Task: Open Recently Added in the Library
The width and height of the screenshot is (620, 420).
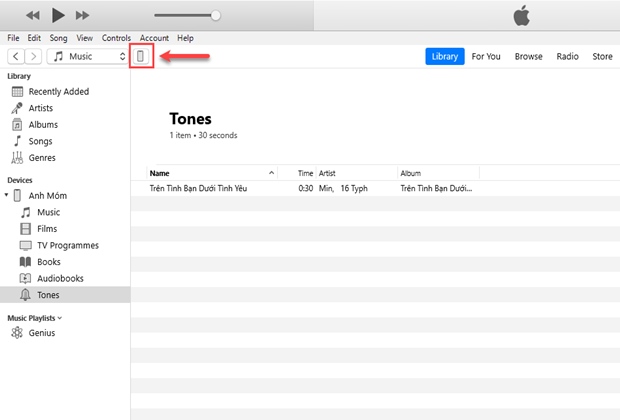Action: click(x=58, y=92)
